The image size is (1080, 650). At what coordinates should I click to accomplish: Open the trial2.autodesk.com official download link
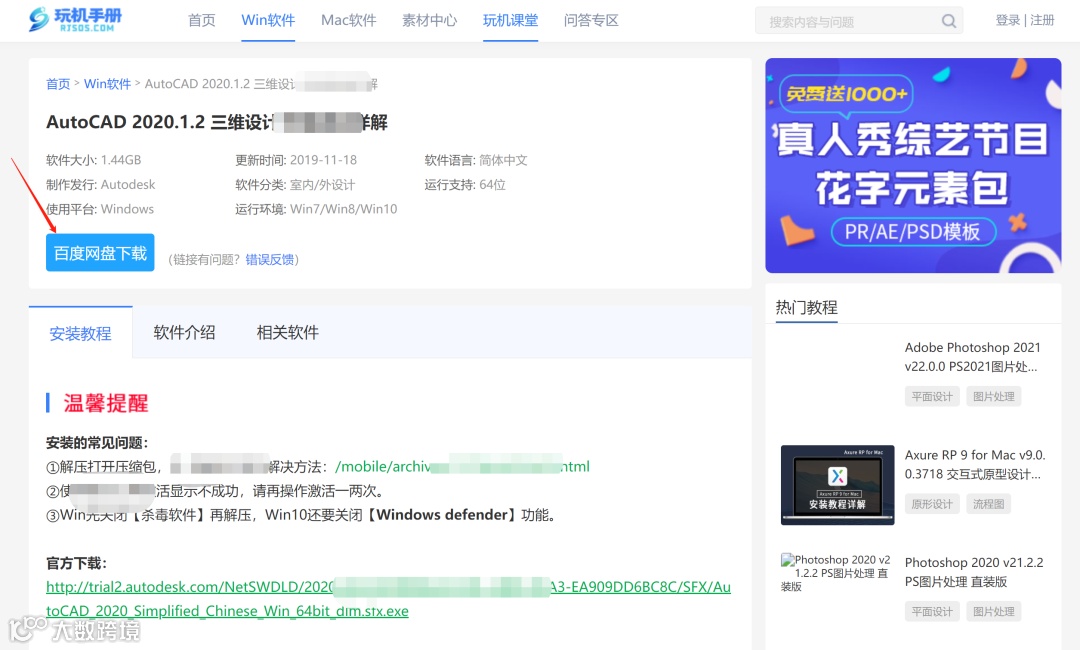pos(388,599)
